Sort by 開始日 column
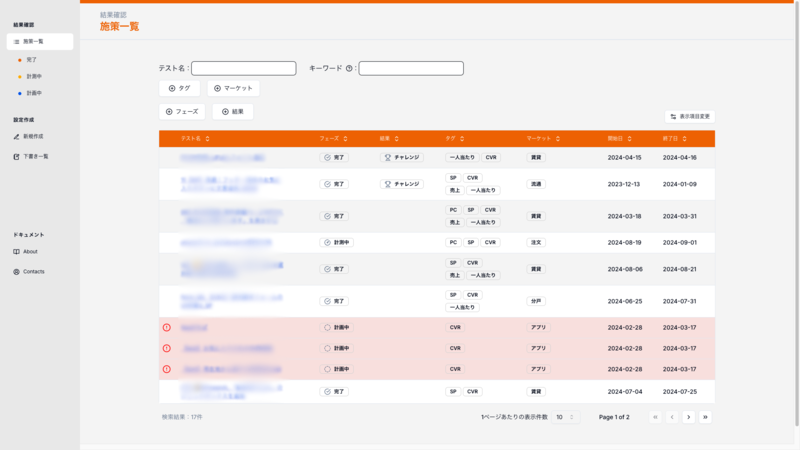Viewport: 800px width, 450px height. [x=619, y=139]
